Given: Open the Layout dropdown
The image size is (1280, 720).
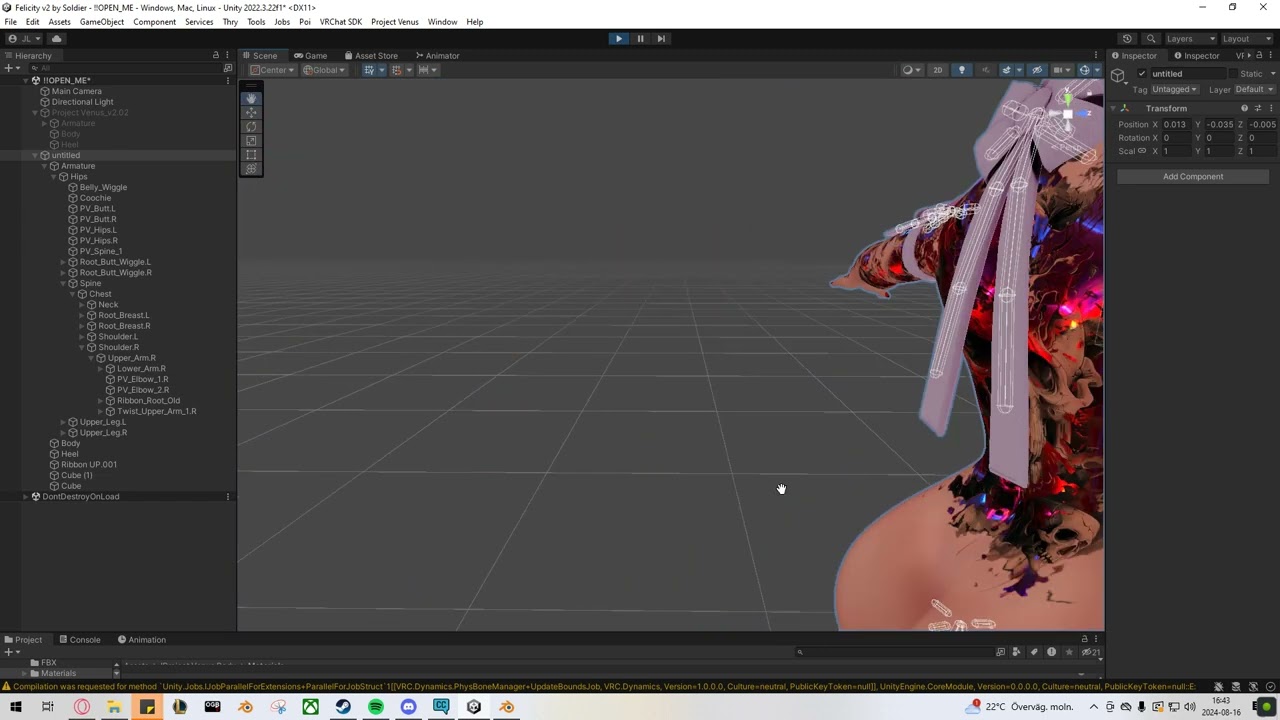Looking at the screenshot, I should (x=1246, y=38).
